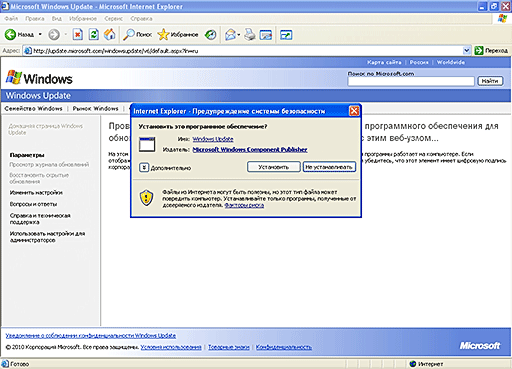The image size is (512, 369).
Task: Open the Сервис menu
Action: pyautogui.click(x=113, y=19)
